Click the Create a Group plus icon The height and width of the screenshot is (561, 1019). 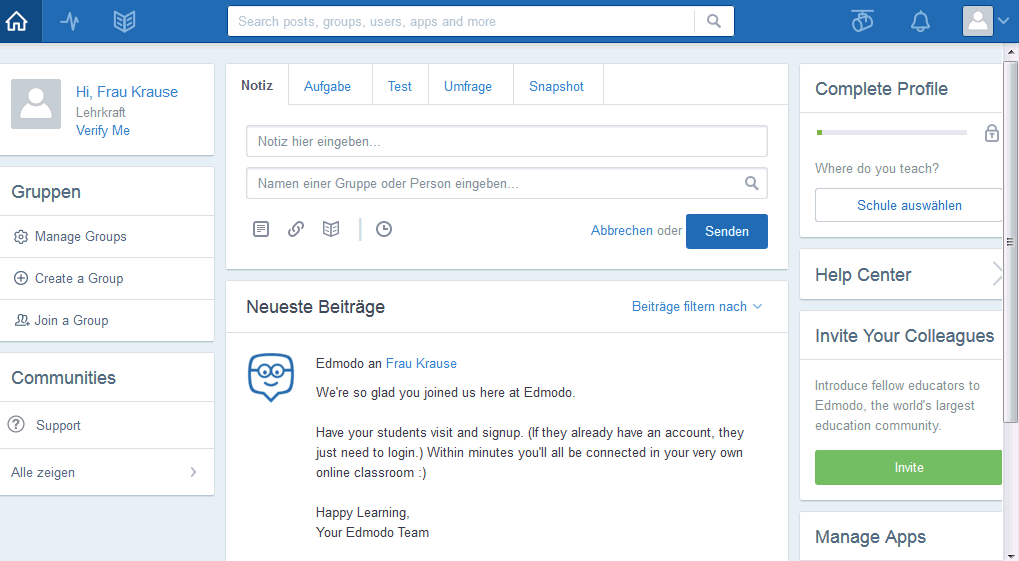pyautogui.click(x=21, y=278)
